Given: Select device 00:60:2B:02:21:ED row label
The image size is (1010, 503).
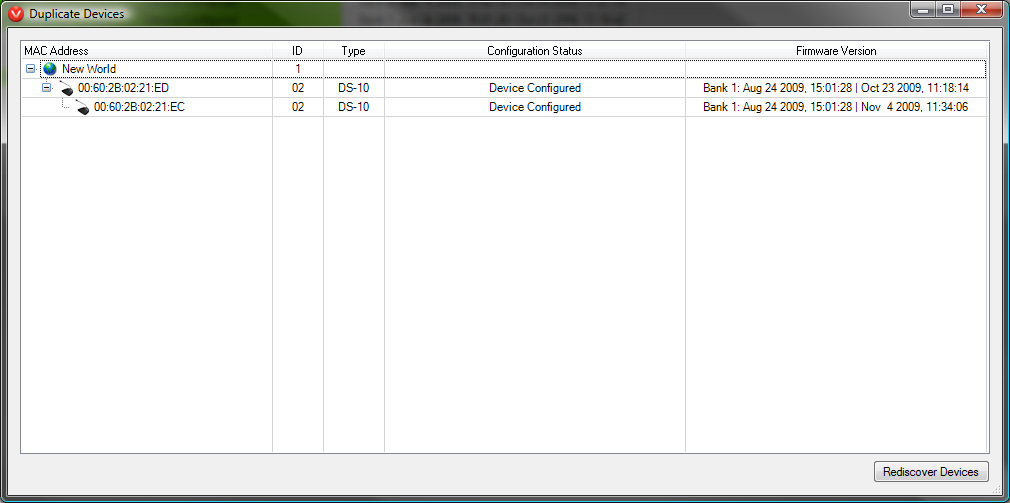Looking at the screenshot, I should pyautogui.click(x=123, y=88).
